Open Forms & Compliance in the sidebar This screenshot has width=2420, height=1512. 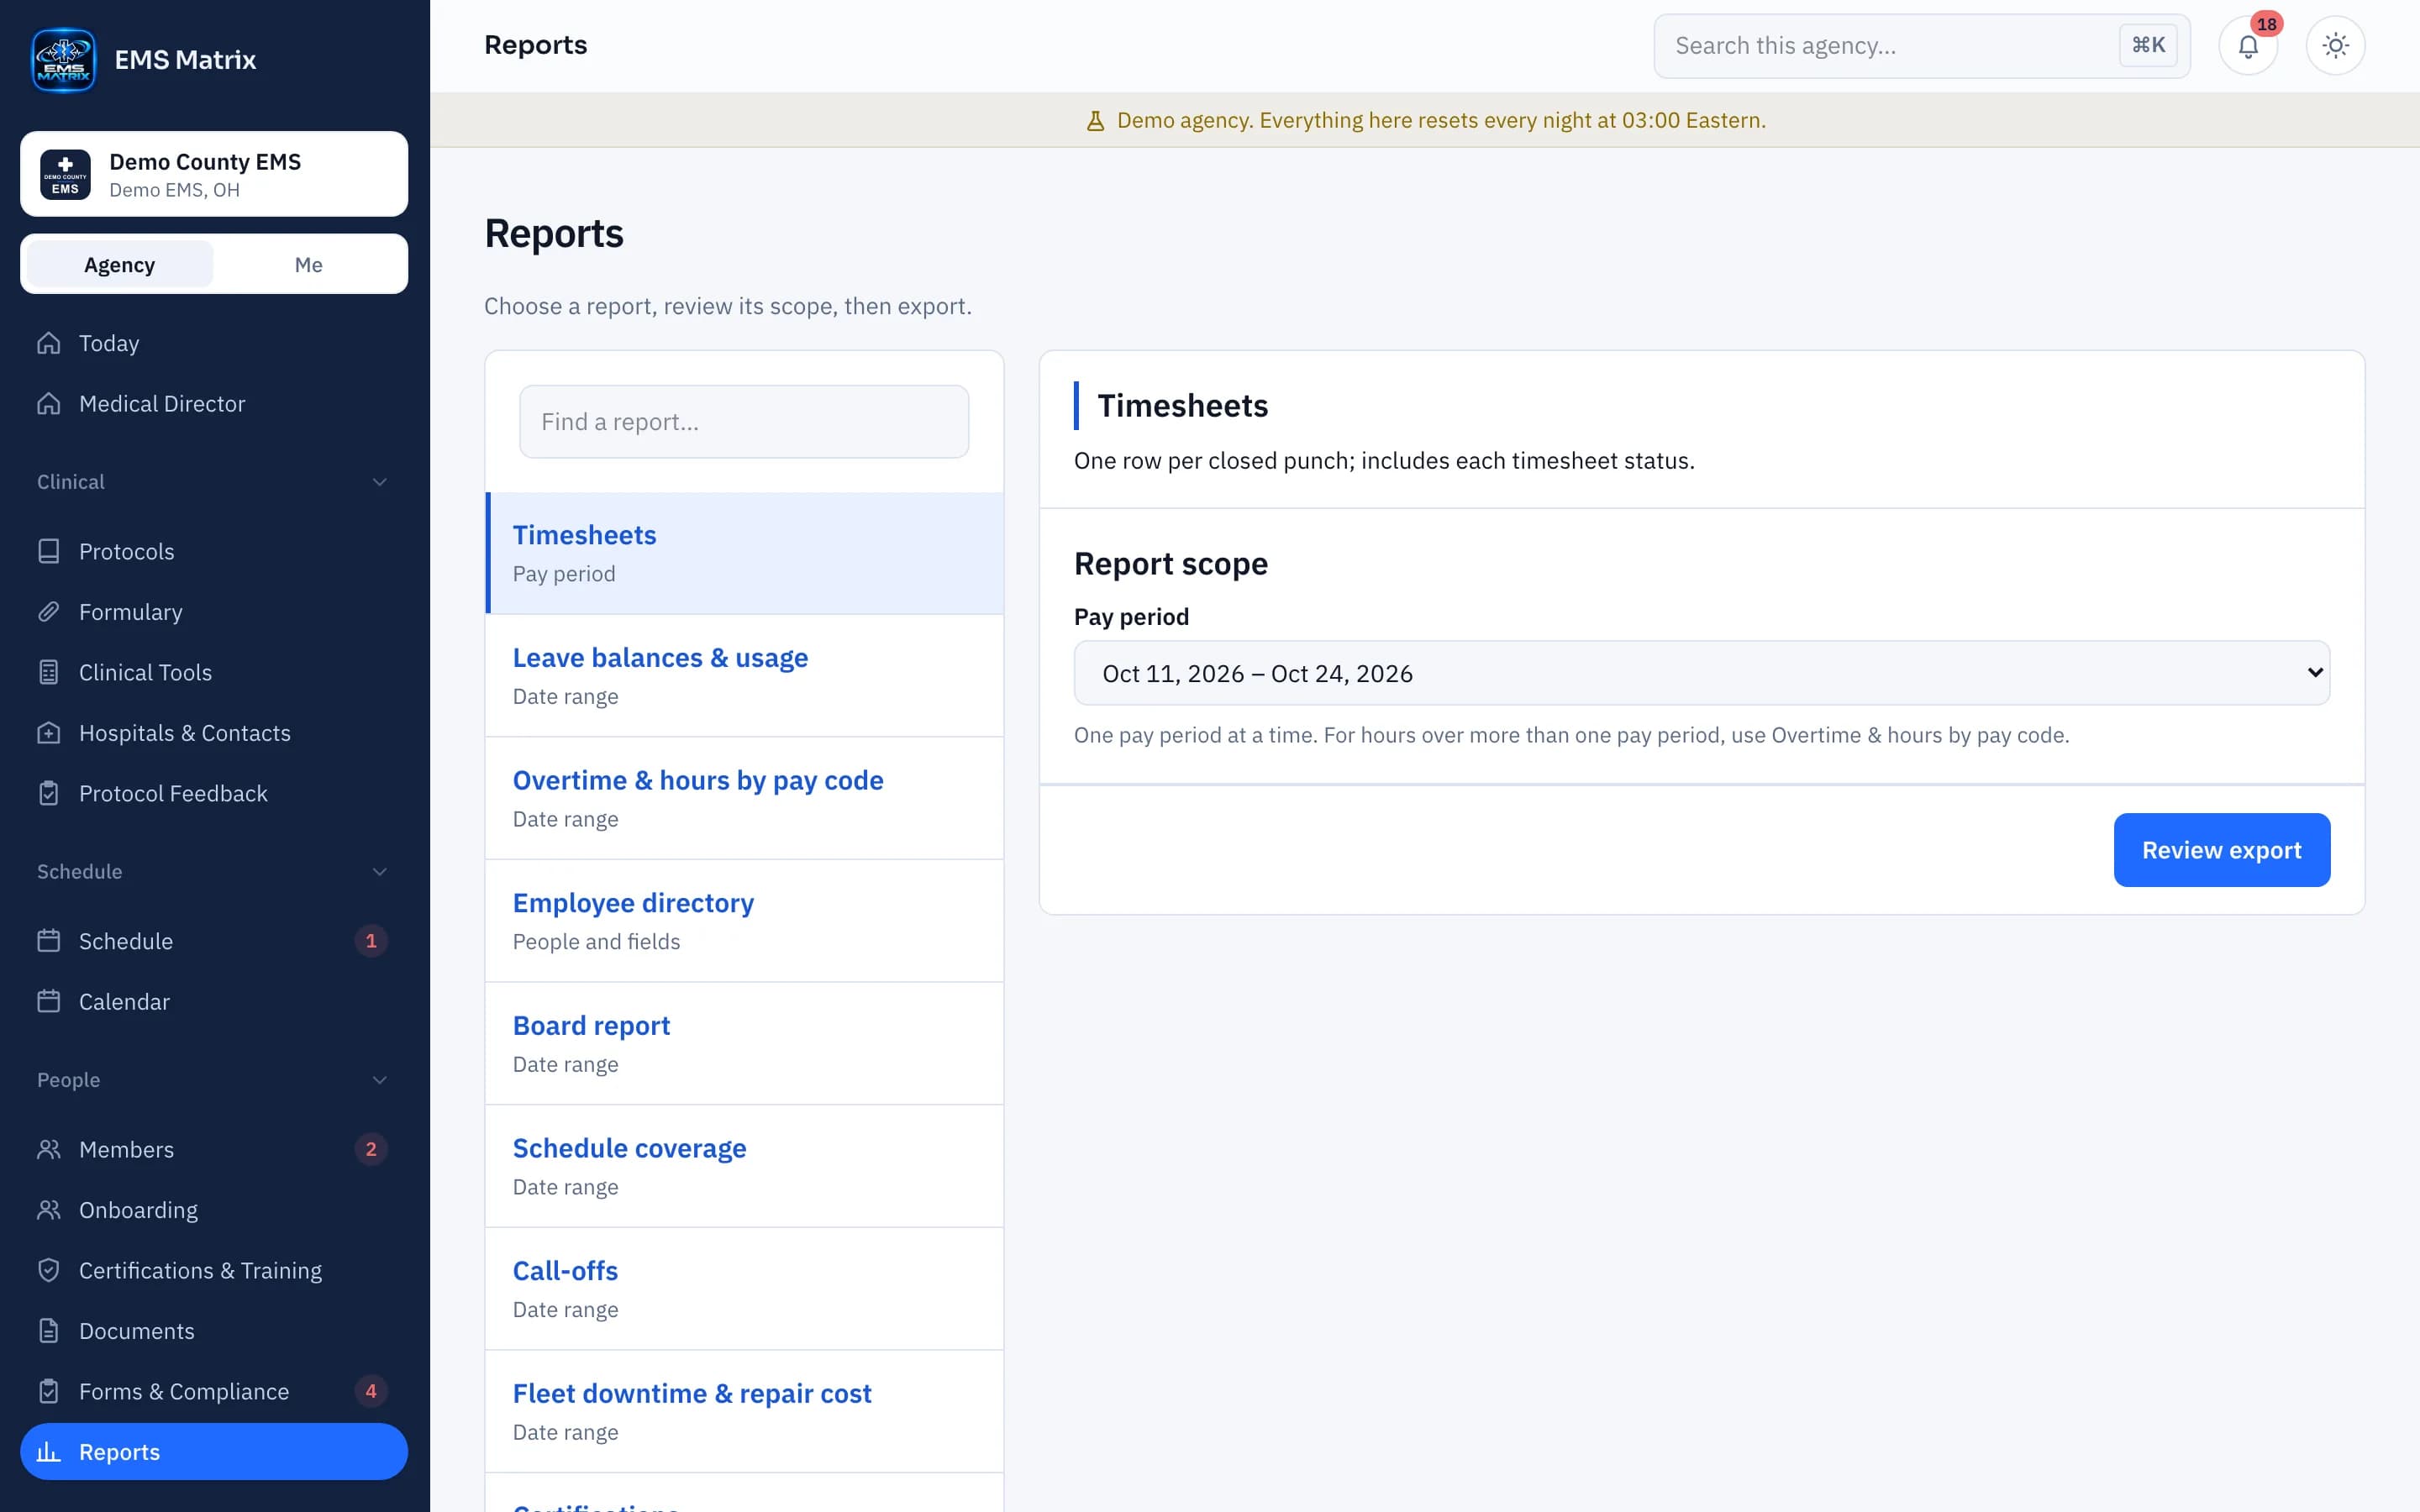(x=214, y=1391)
